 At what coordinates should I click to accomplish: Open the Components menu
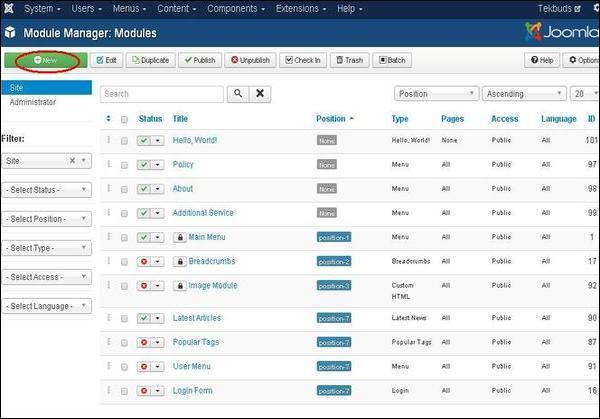click(236, 8)
